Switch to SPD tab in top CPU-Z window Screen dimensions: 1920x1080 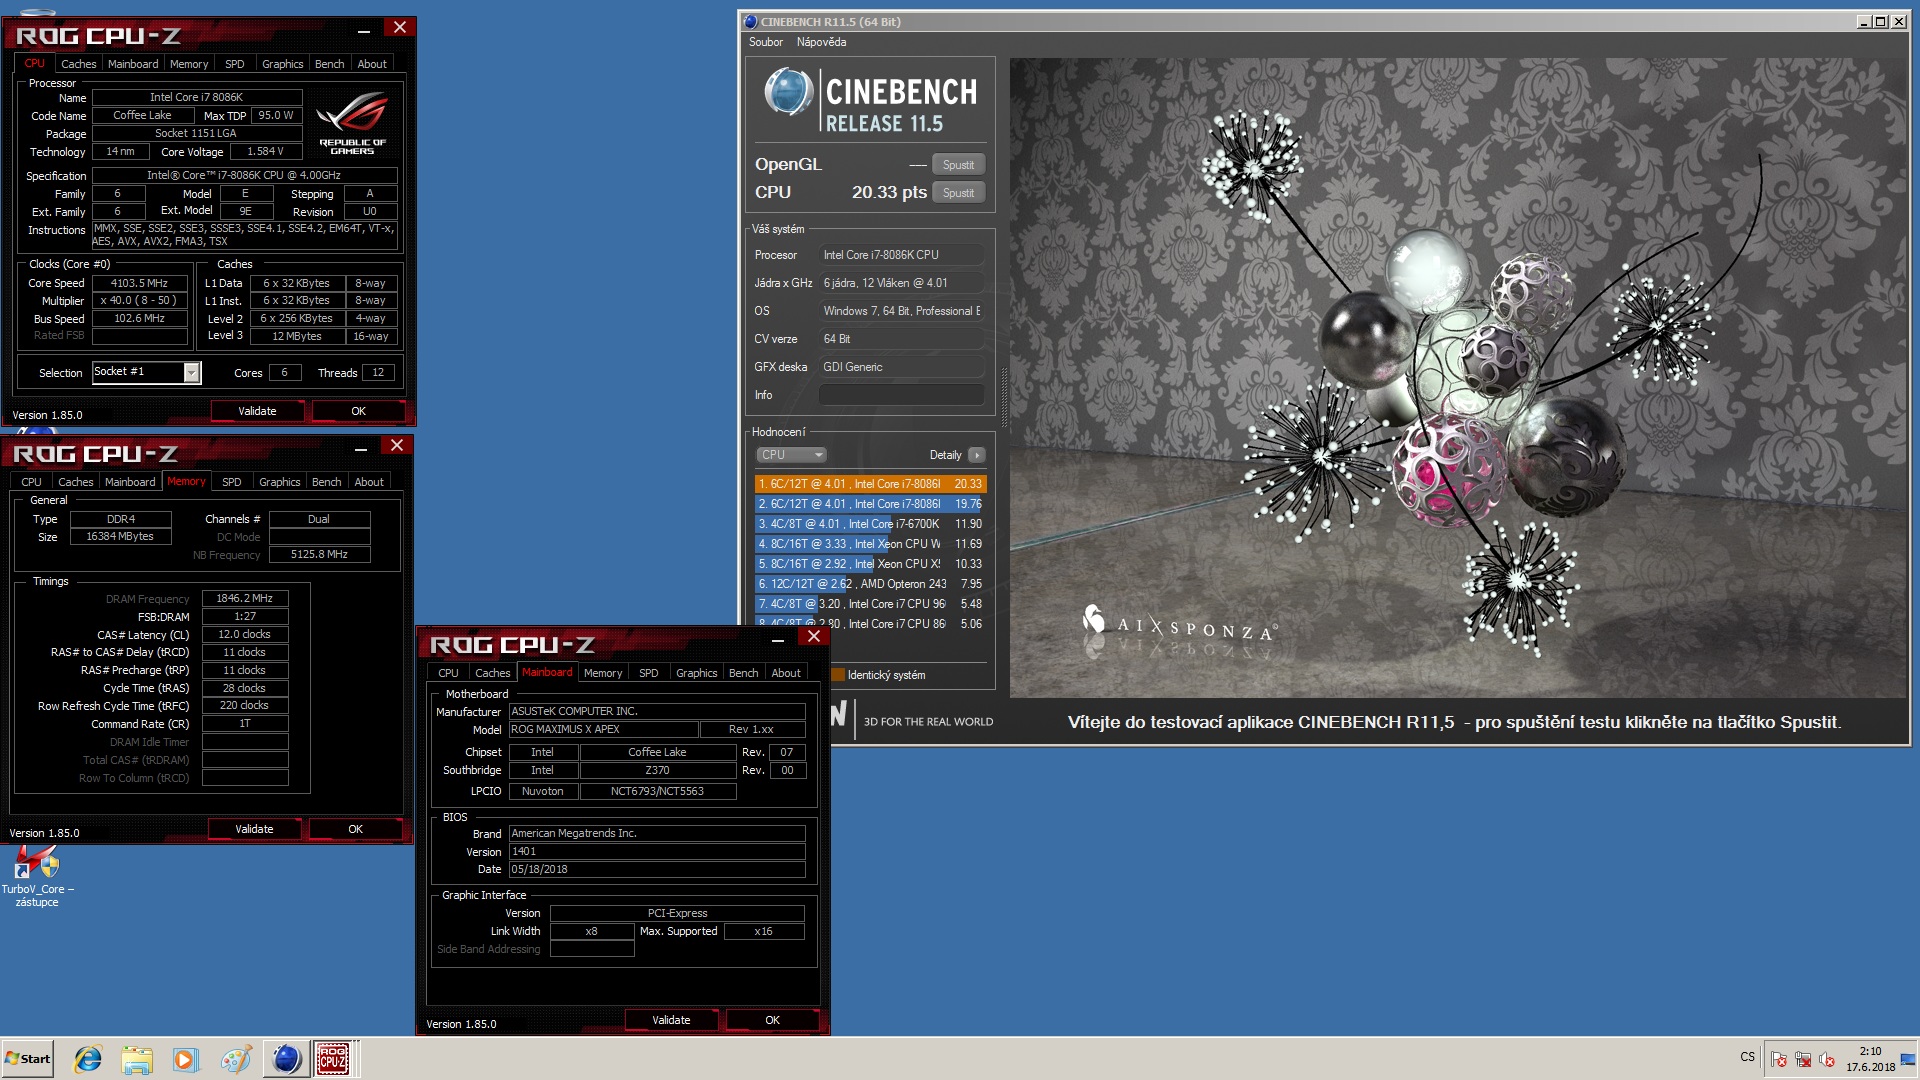pos(234,64)
